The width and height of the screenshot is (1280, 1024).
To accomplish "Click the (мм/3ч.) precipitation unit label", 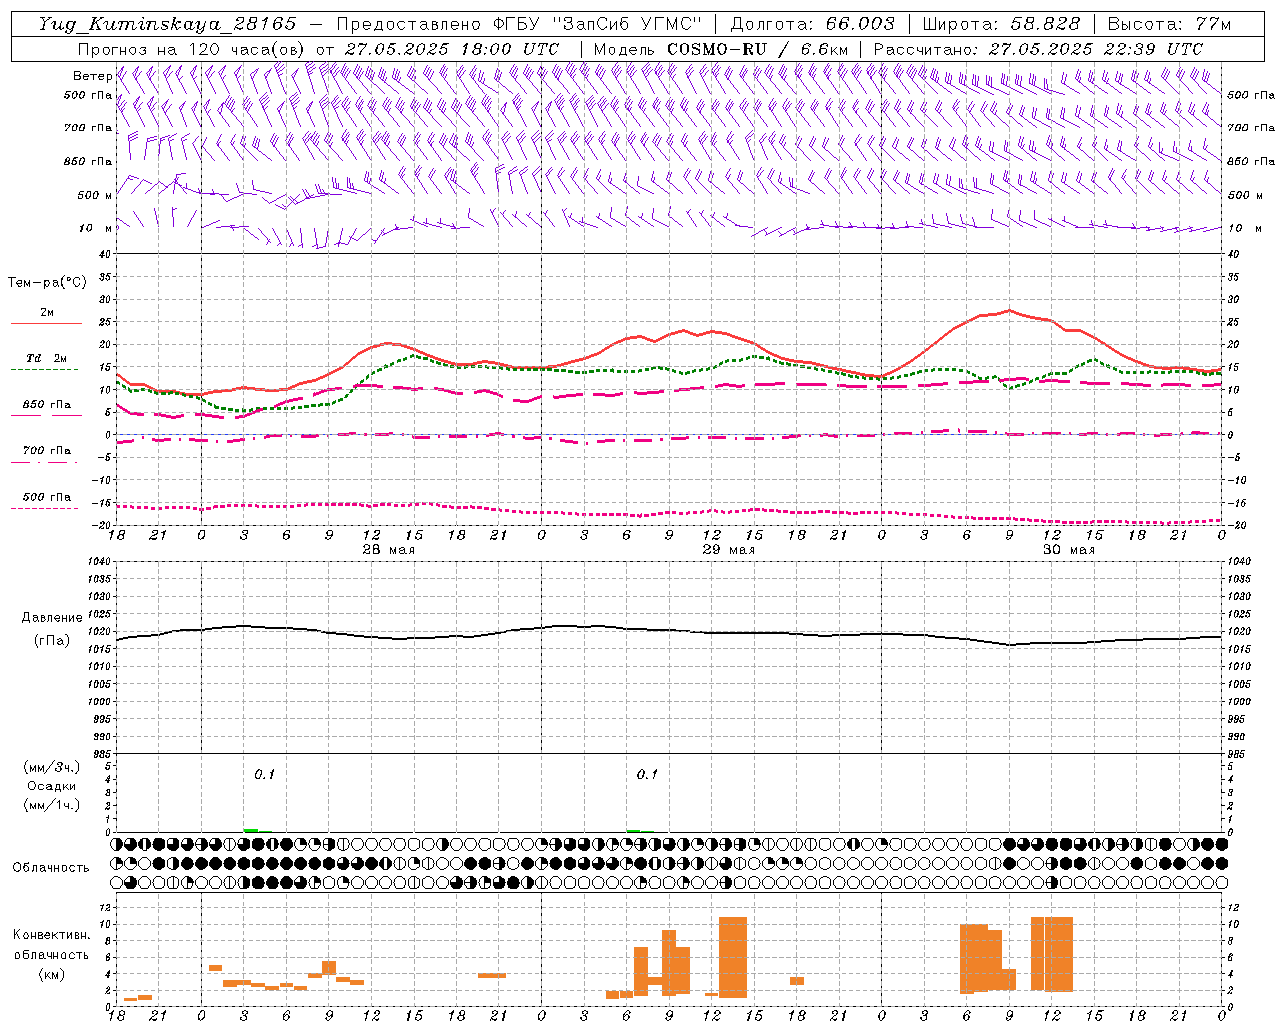I will coord(52,767).
